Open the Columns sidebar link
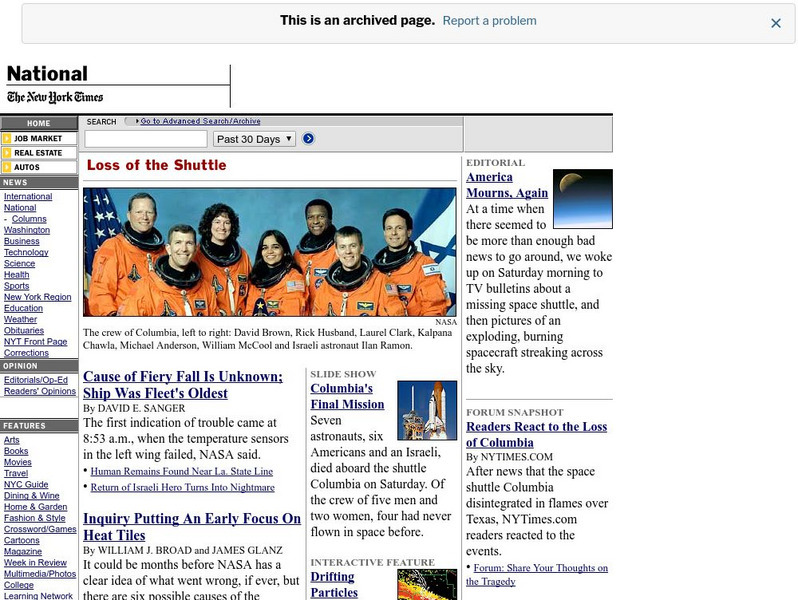Image resolution: width=798 pixels, height=600 pixels. [29, 219]
